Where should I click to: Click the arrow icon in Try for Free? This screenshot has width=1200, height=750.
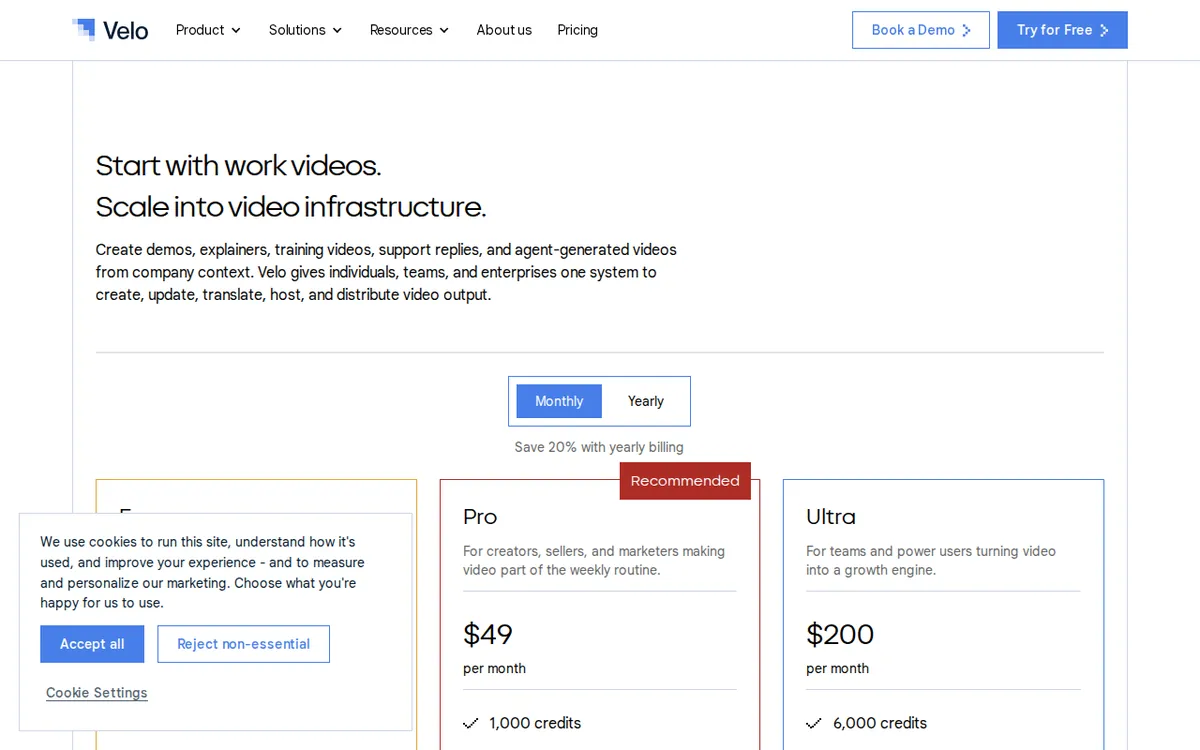[x=1104, y=30]
